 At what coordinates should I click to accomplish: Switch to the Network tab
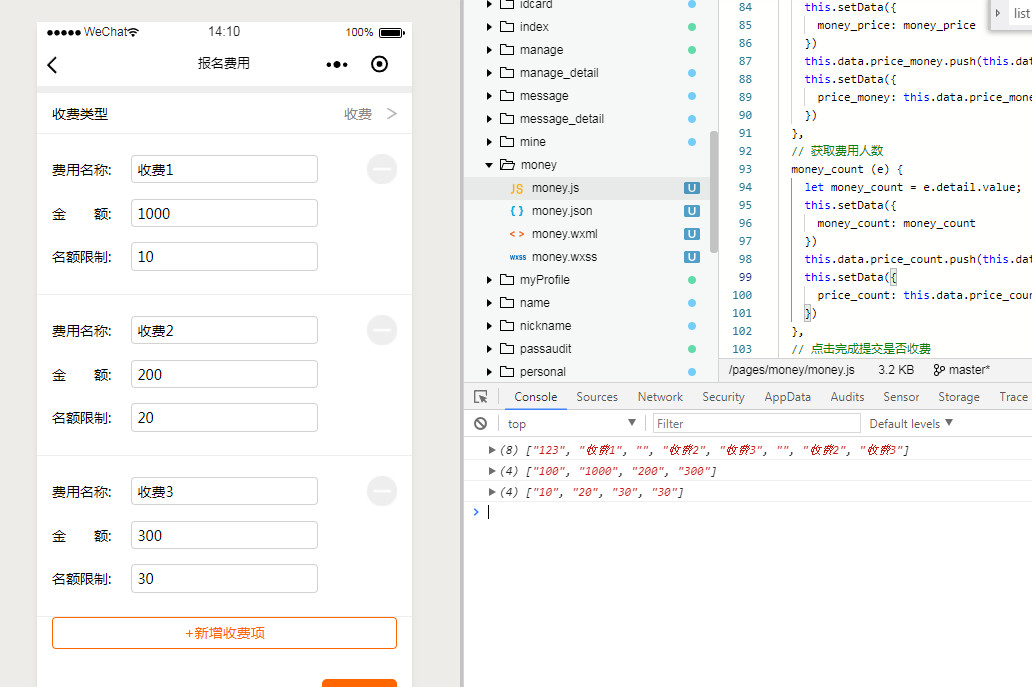coord(660,397)
